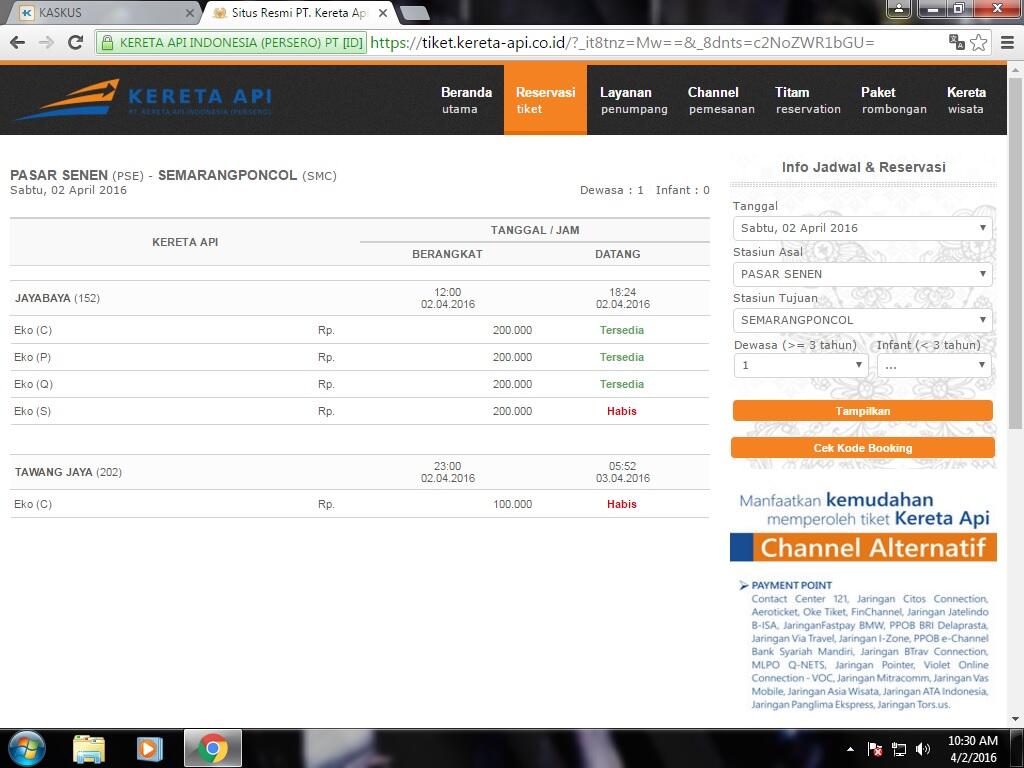The height and width of the screenshot is (768, 1024).
Task: Go back using the browser back arrow
Action: [x=18, y=43]
